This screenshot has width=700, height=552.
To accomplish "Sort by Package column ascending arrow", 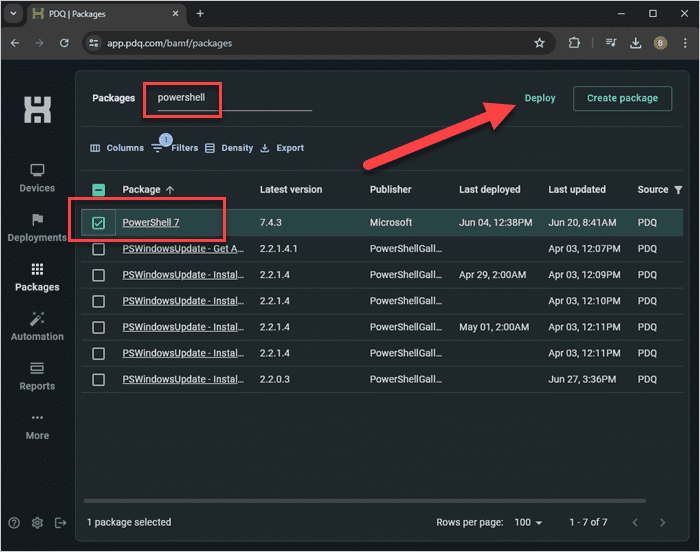I will click(x=170, y=190).
